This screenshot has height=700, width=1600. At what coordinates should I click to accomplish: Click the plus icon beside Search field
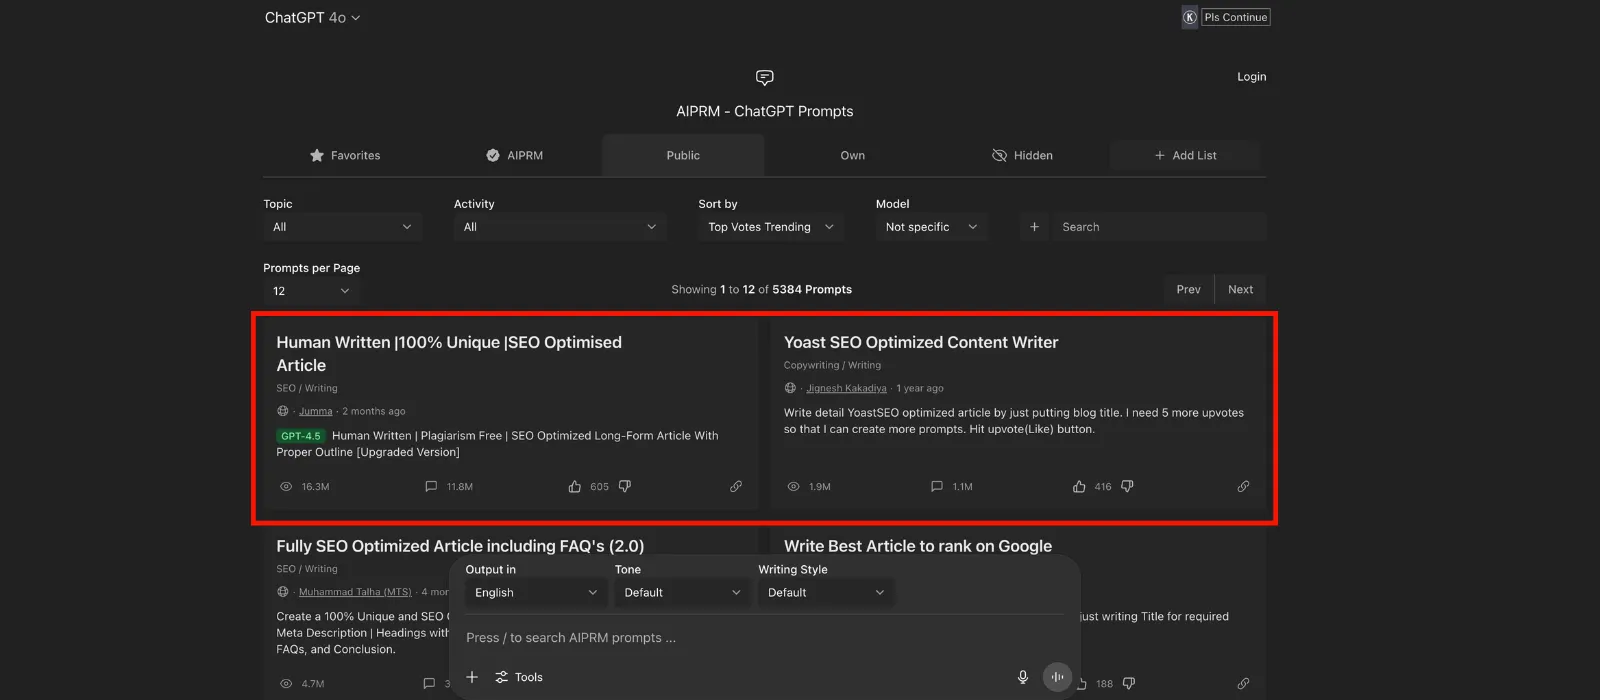click(1034, 227)
